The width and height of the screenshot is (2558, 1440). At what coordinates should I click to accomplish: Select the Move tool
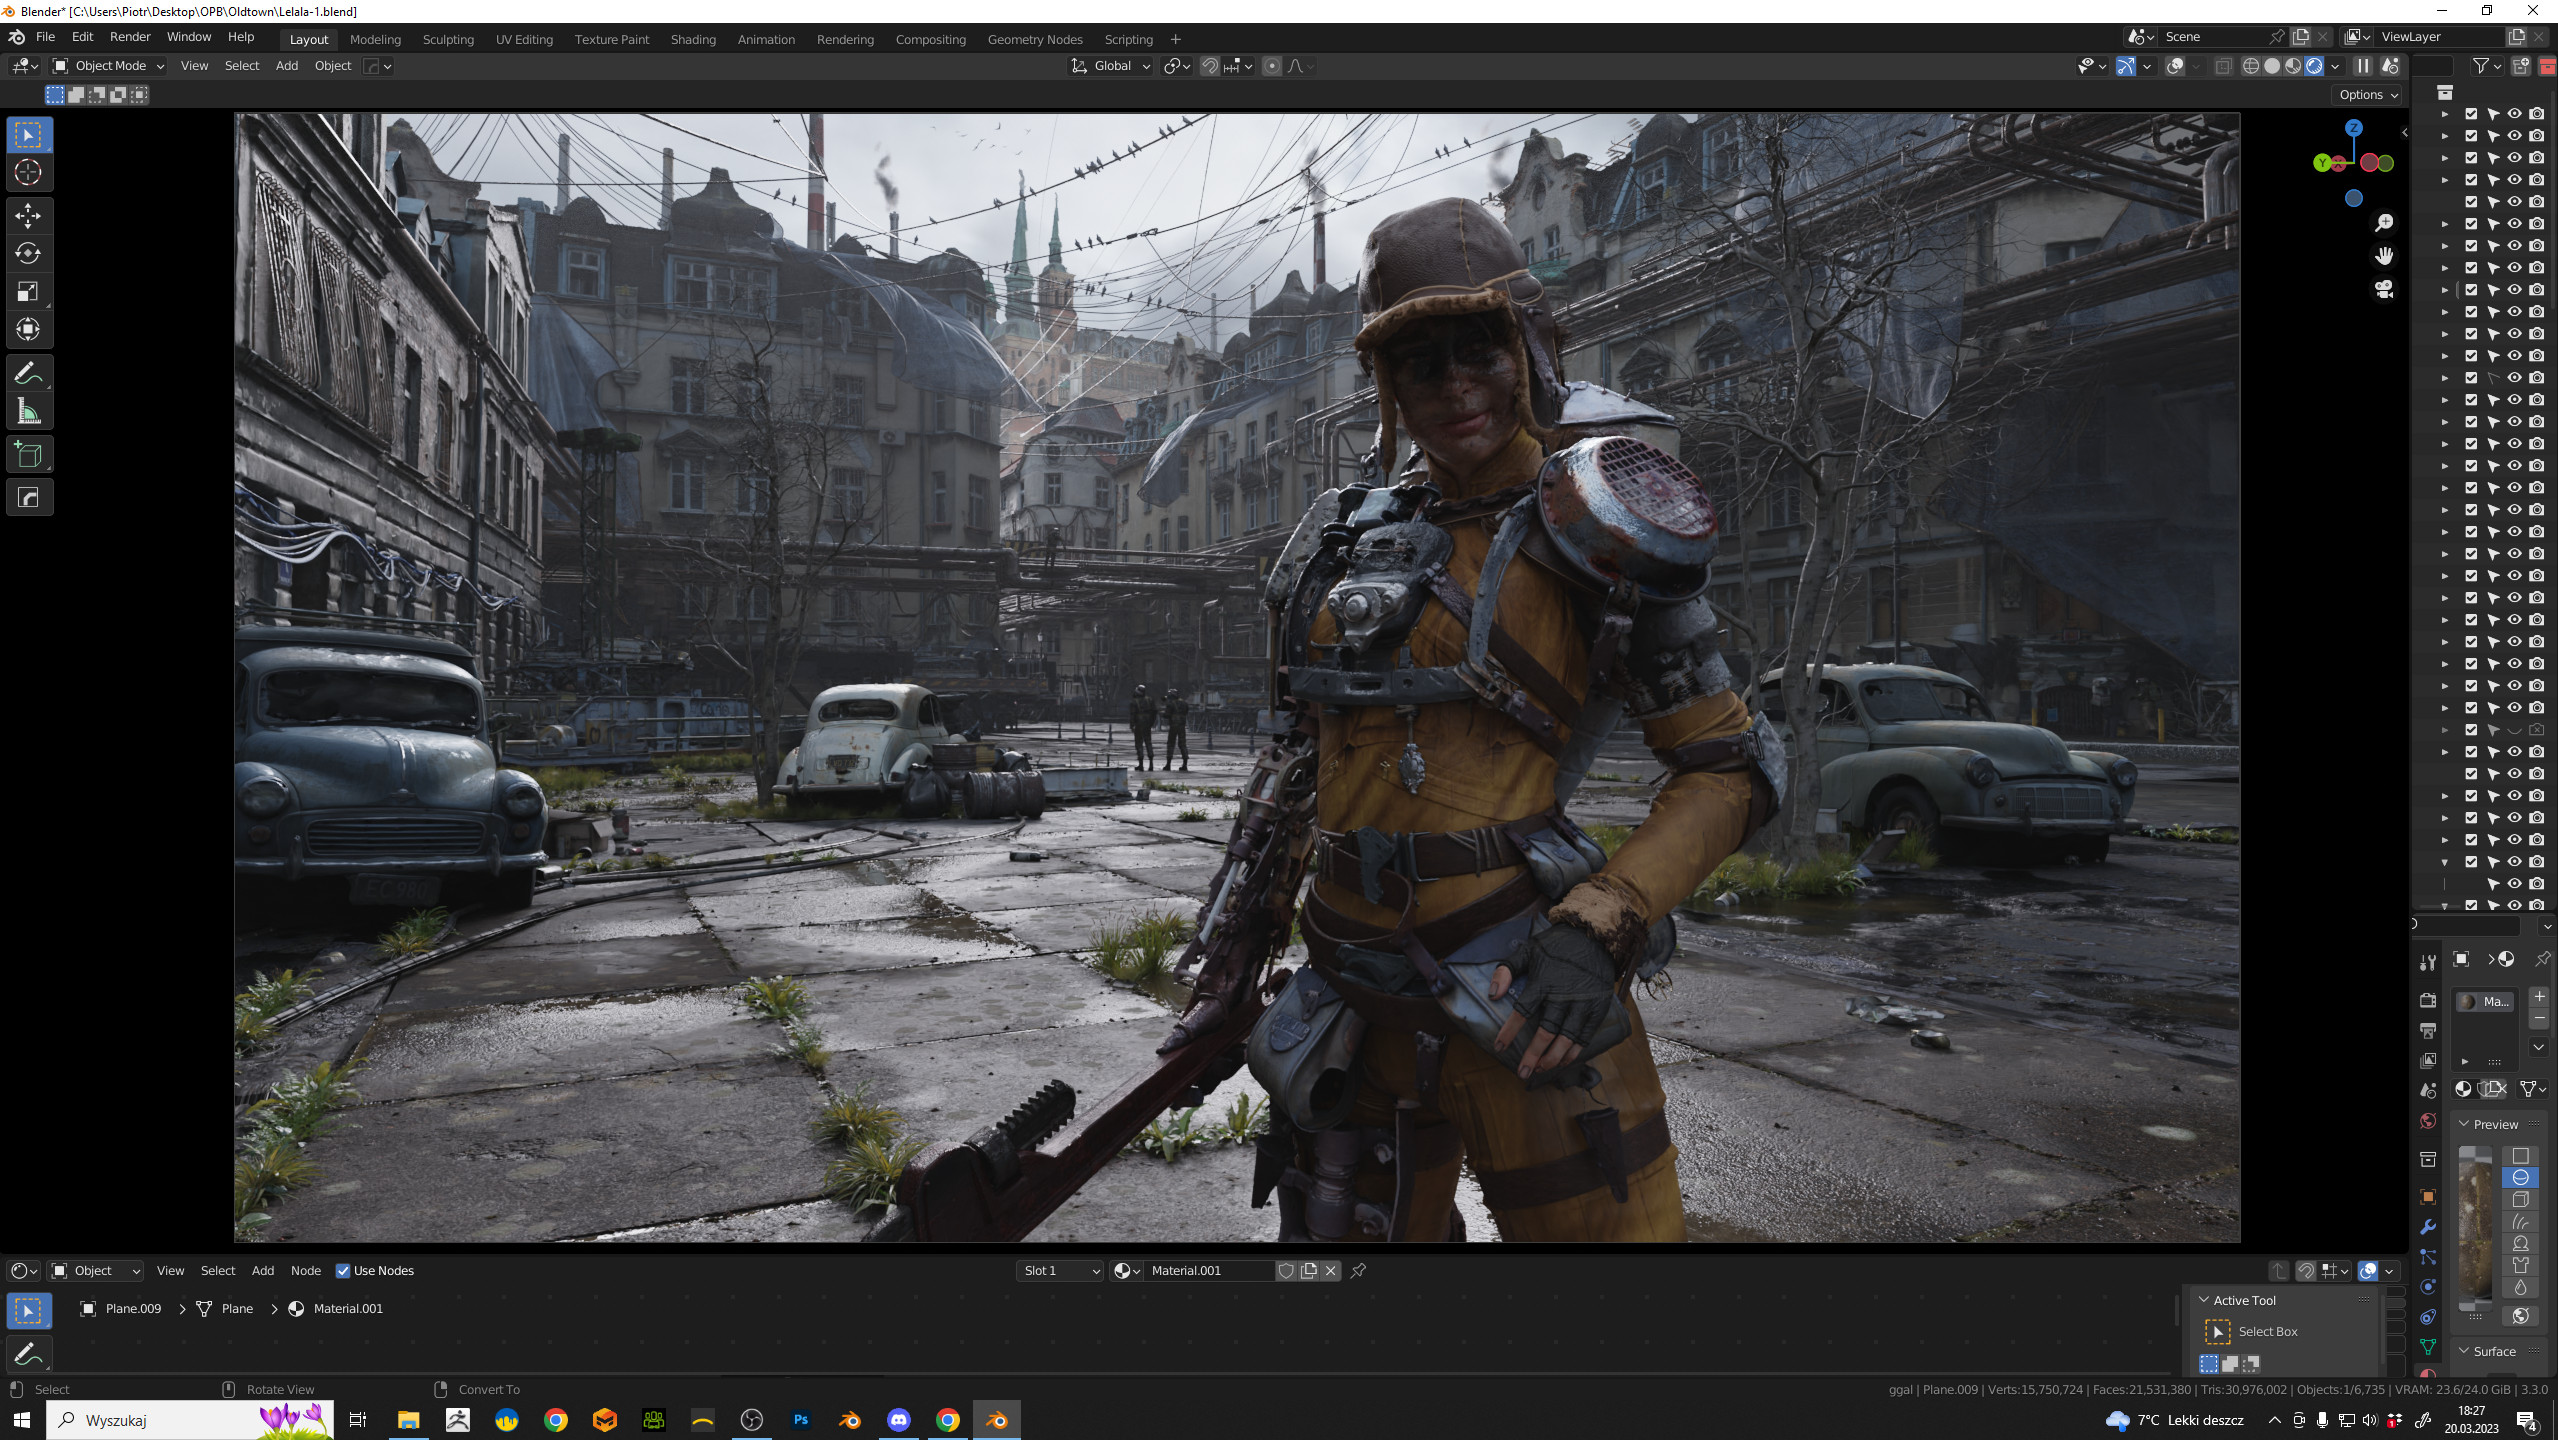point(28,215)
